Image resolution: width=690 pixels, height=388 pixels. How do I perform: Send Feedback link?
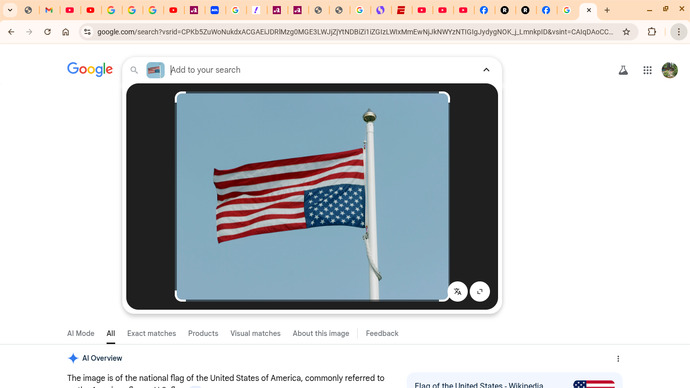(382, 333)
